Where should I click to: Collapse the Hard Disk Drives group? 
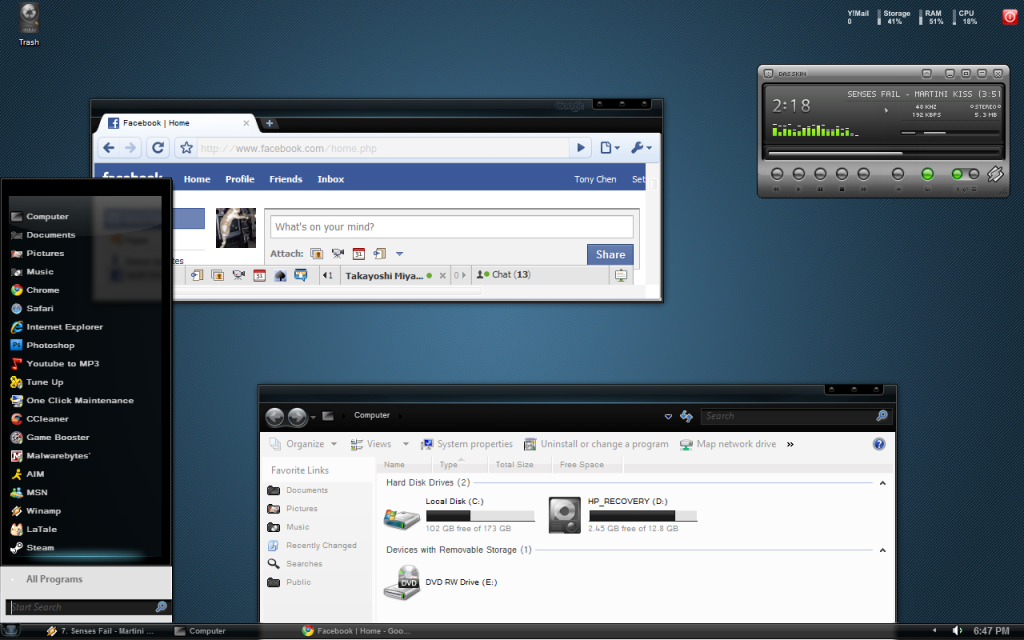[x=882, y=483]
